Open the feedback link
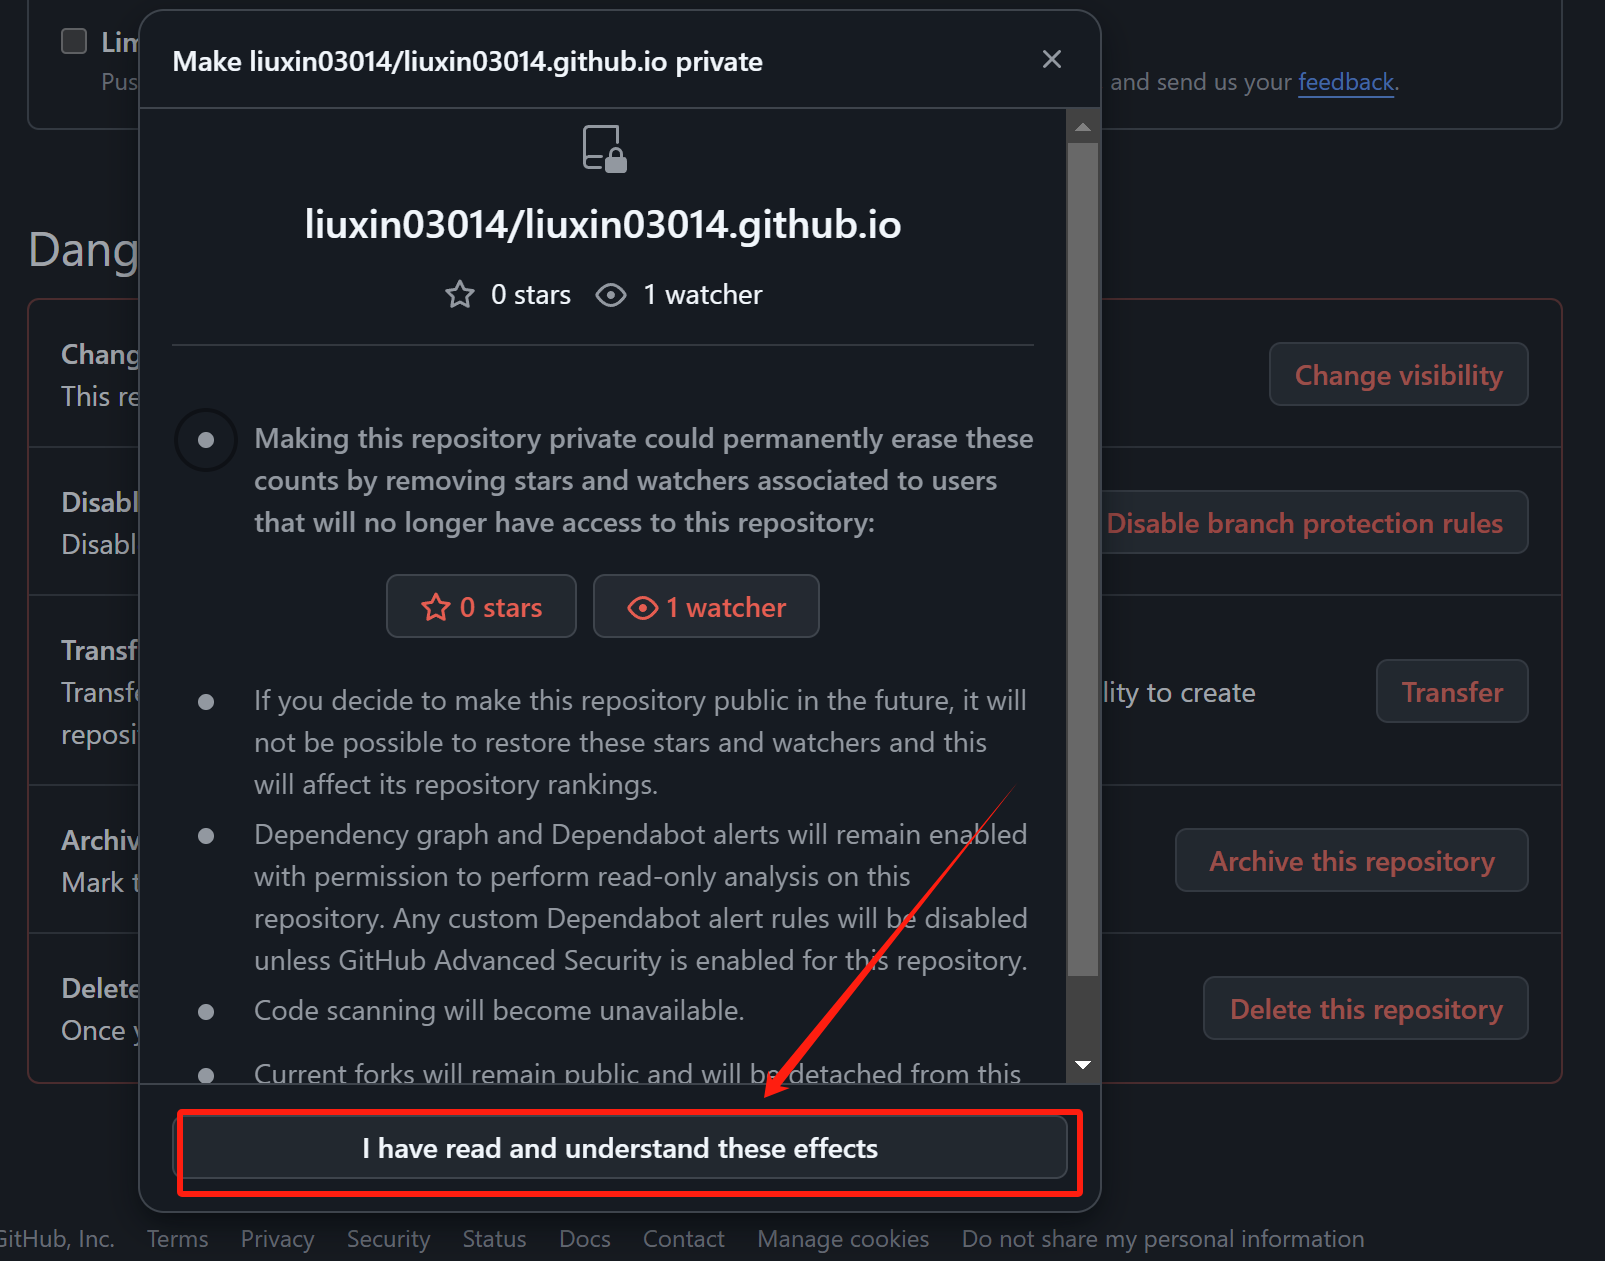 [1345, 82]
